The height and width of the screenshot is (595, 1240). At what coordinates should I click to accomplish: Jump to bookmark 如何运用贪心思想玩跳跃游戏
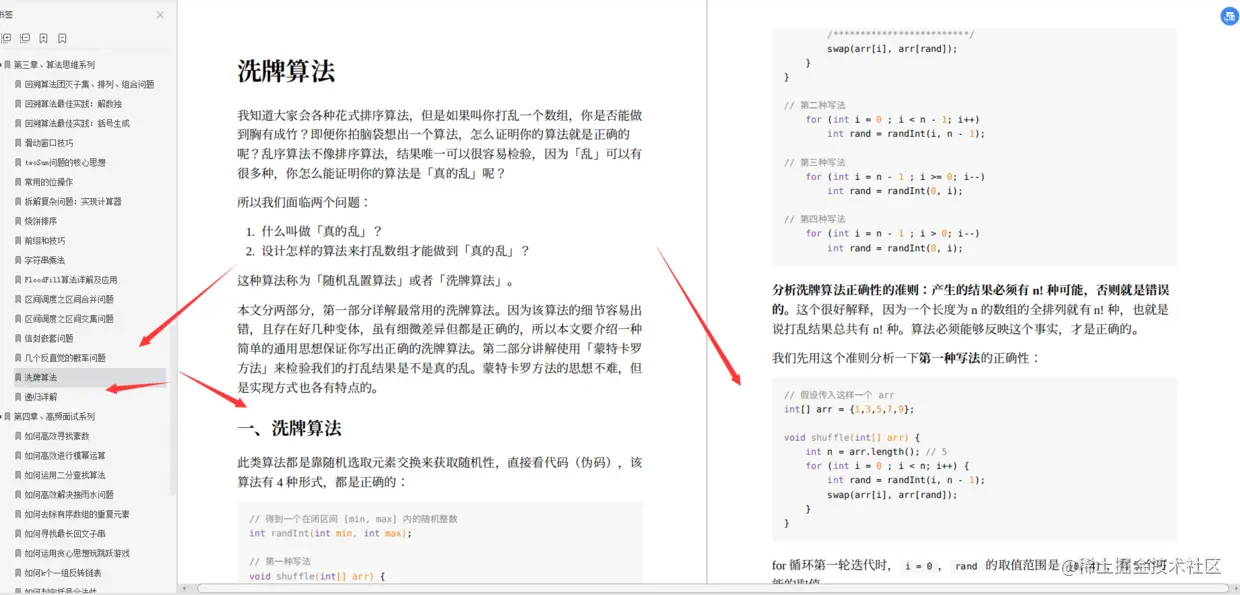pos(77,553)
